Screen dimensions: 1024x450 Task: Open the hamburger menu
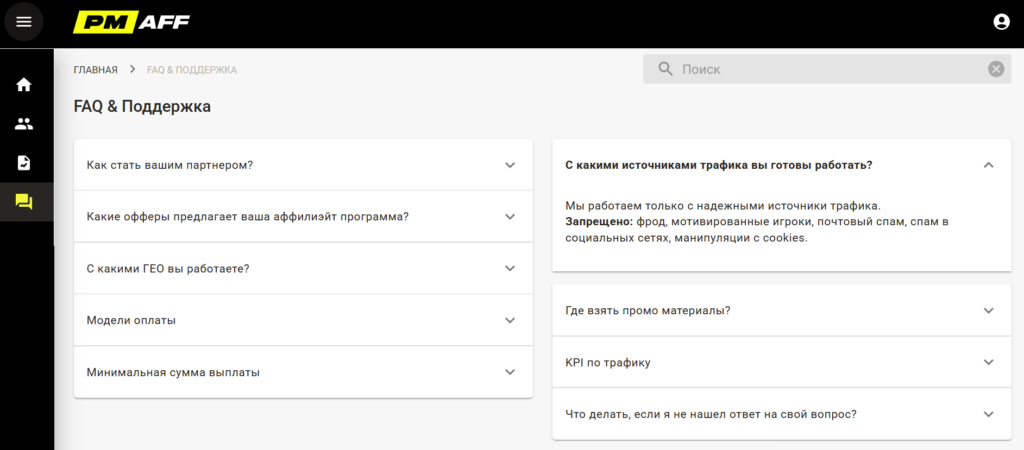coord(24,22)
